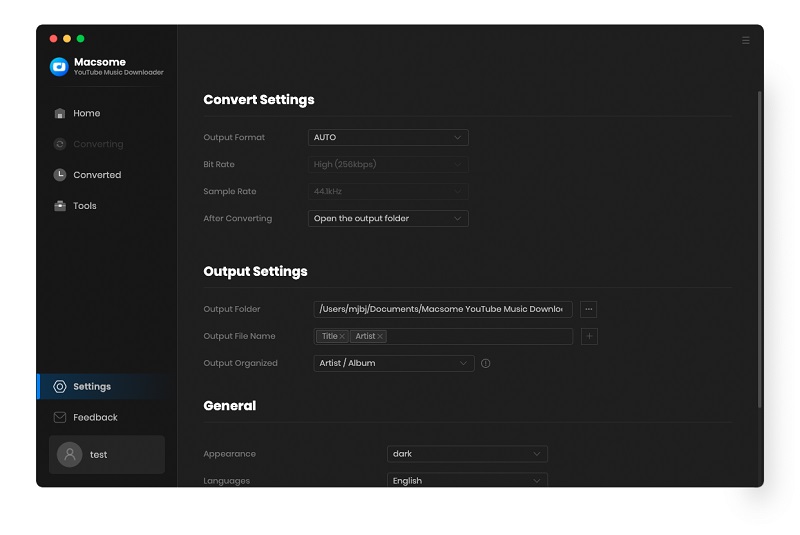This screenshot has height=535, width=800.
Task: Click the Bit Rate label
Action: click(219, 164)
